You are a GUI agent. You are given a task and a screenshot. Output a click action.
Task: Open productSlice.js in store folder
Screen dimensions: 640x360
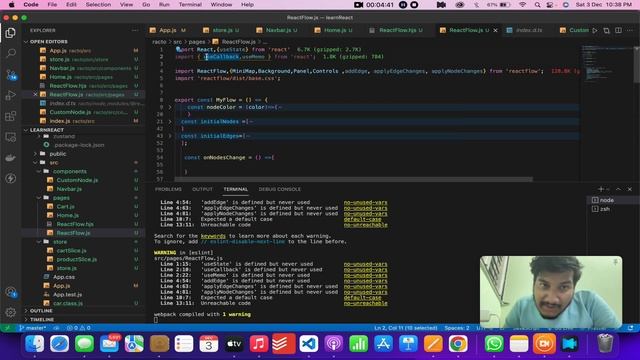coord(77,260)
